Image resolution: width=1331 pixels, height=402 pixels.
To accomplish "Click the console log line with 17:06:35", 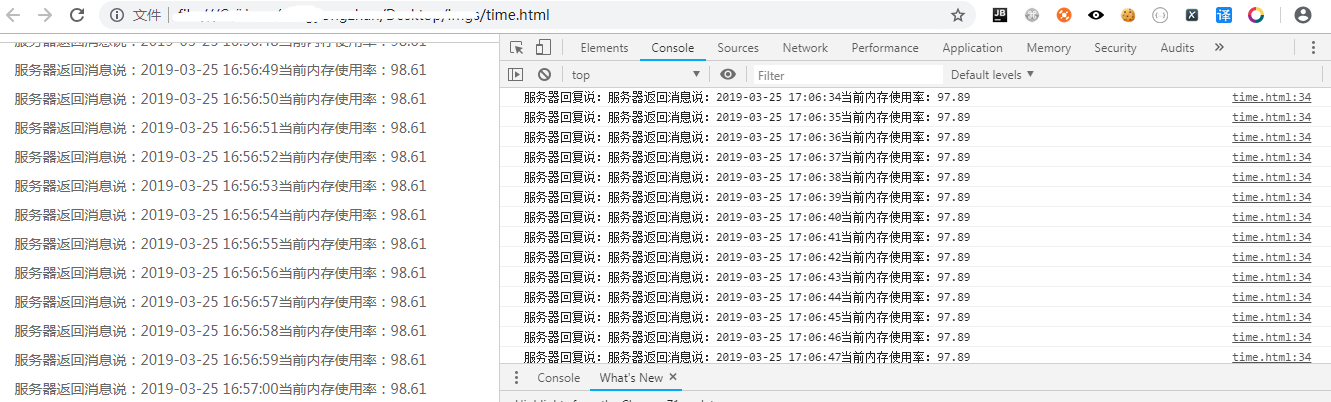I will tap(747, 117).
